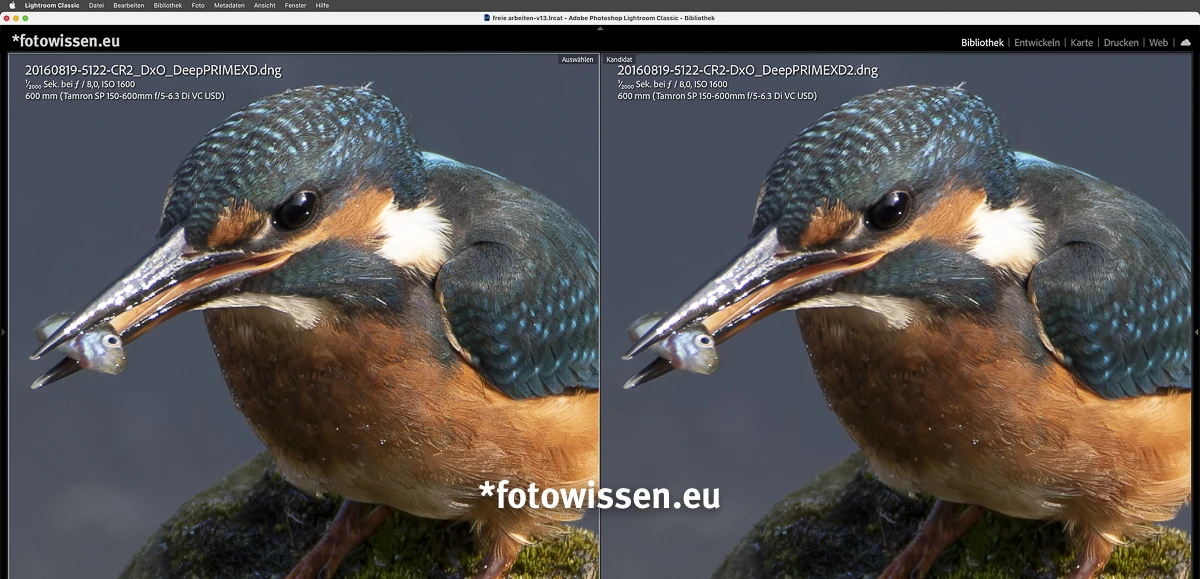Switch to the Drucken module

pos(1121,43)
